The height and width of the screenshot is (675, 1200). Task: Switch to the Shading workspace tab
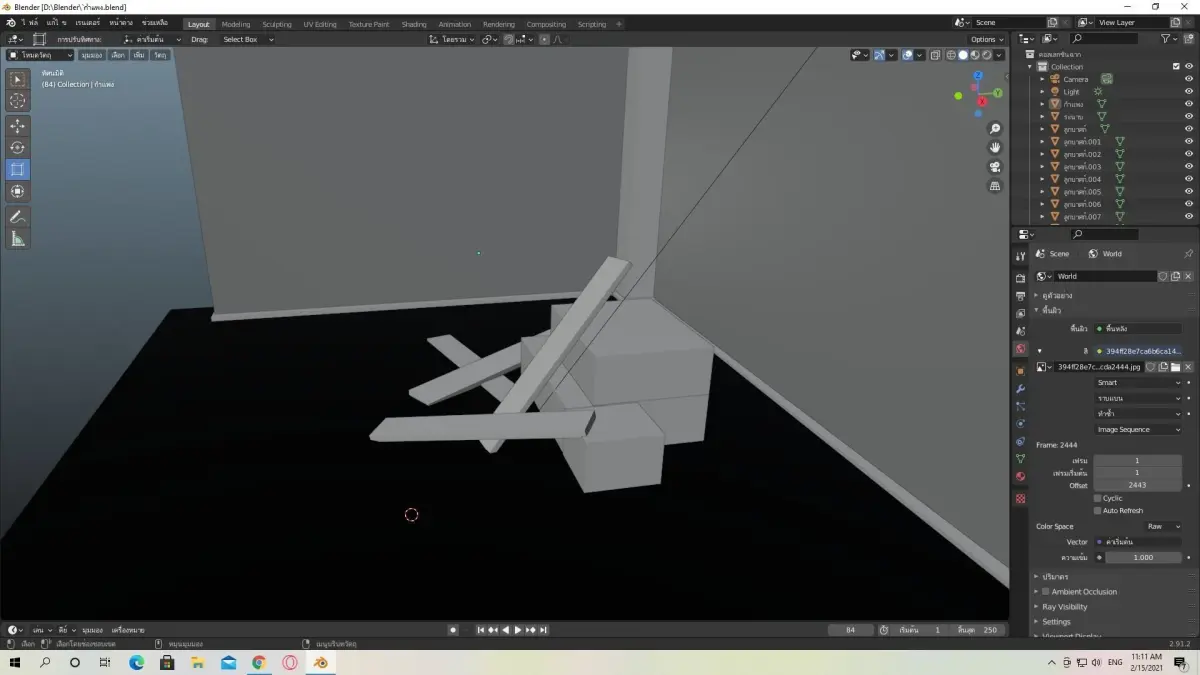tap(414, 24)
